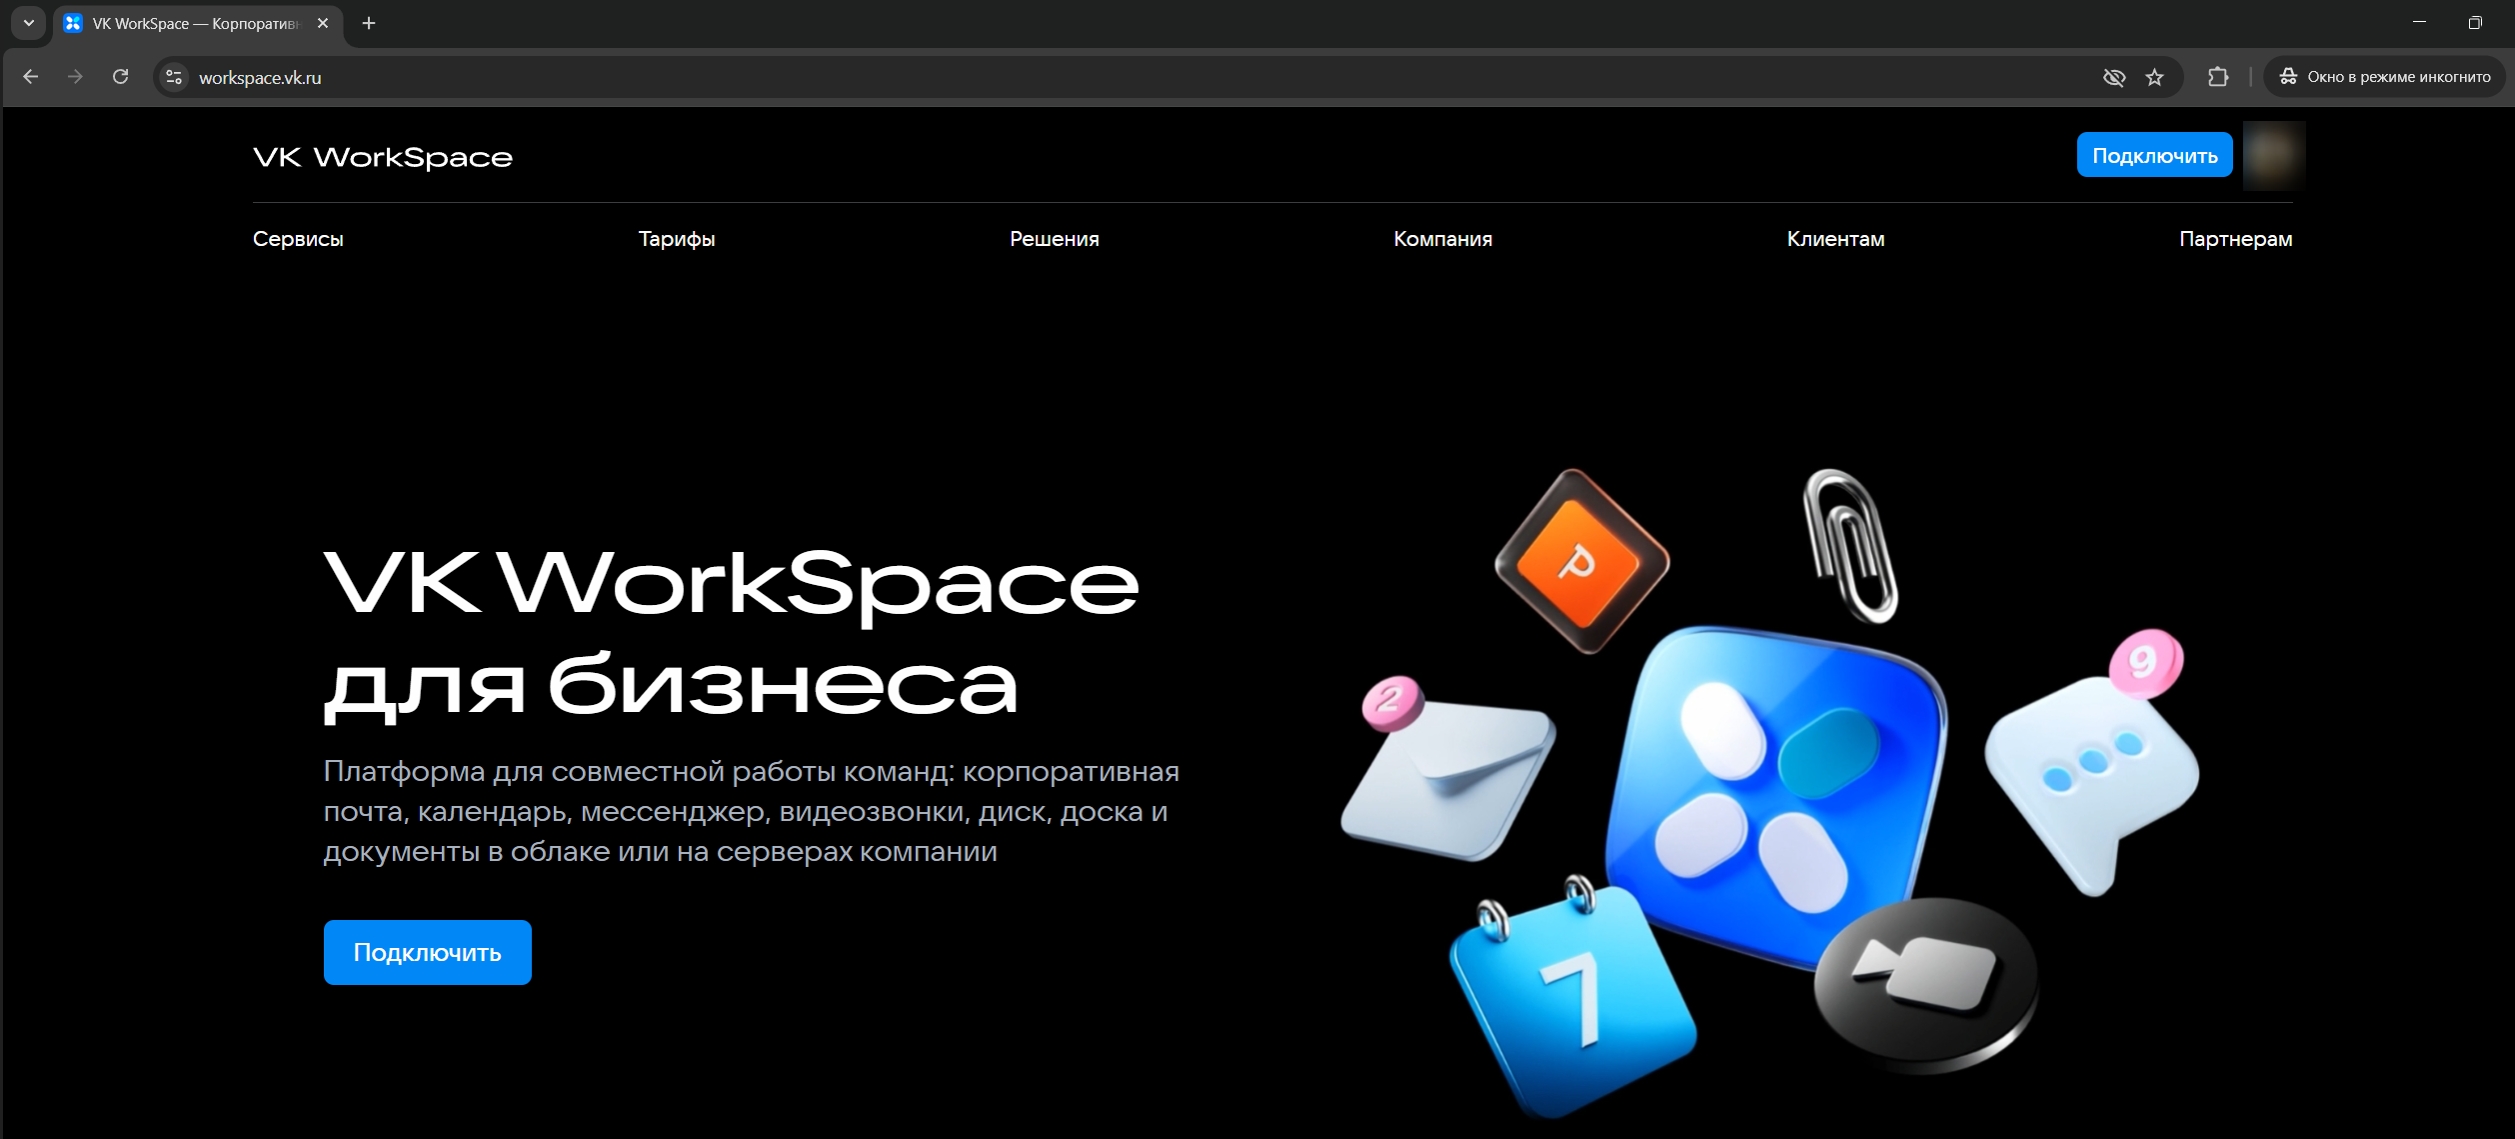Click the hero Подключить button
This screenshot has width=2515, height=1139.
point(427,952)
